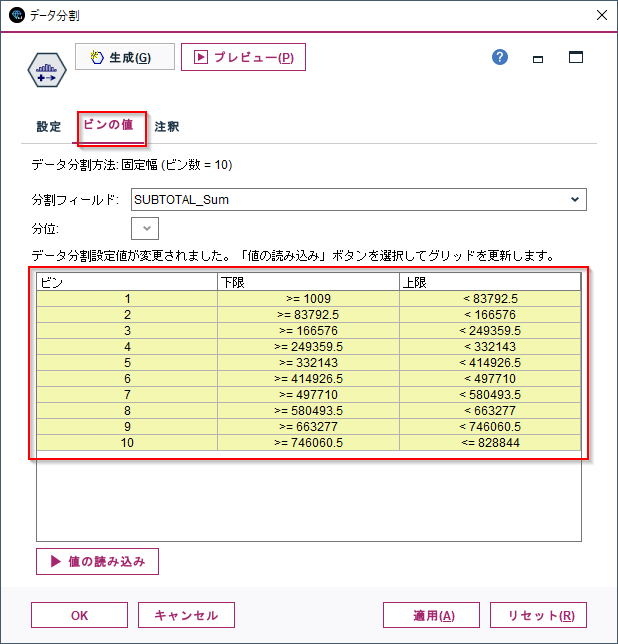Click the 値の読み込み button
This screenshot has width=618, height=644.
(97, 561)
